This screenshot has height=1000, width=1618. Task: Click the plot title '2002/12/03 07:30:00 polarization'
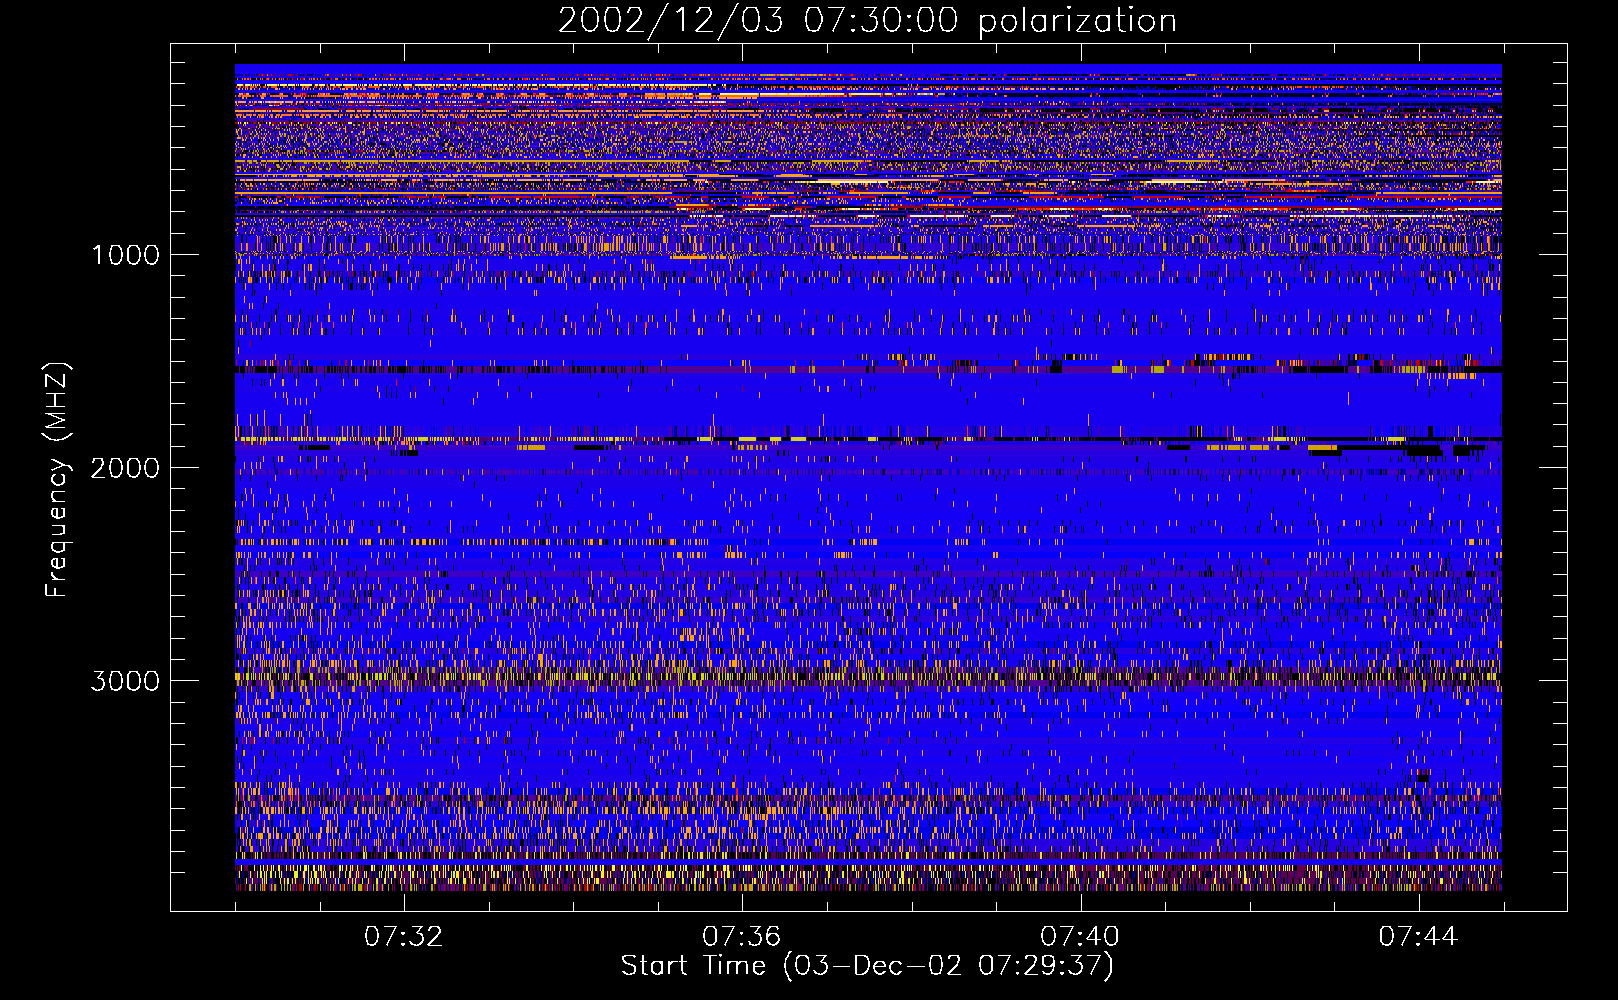(x=866, y=20)
